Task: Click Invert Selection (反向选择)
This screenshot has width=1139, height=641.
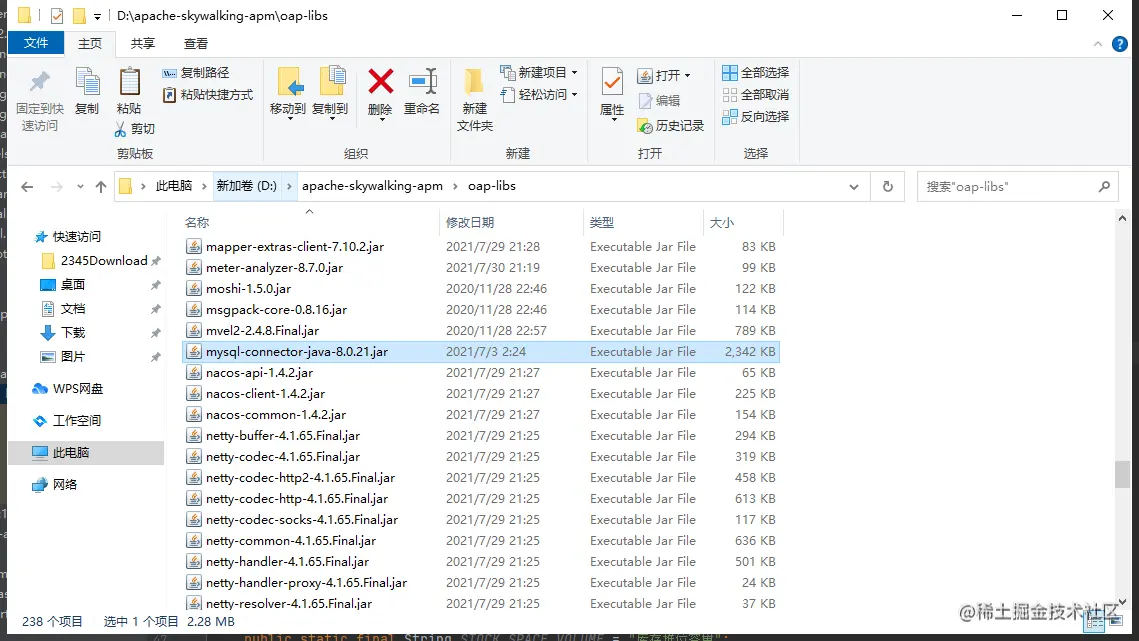Action: (755, 116)
